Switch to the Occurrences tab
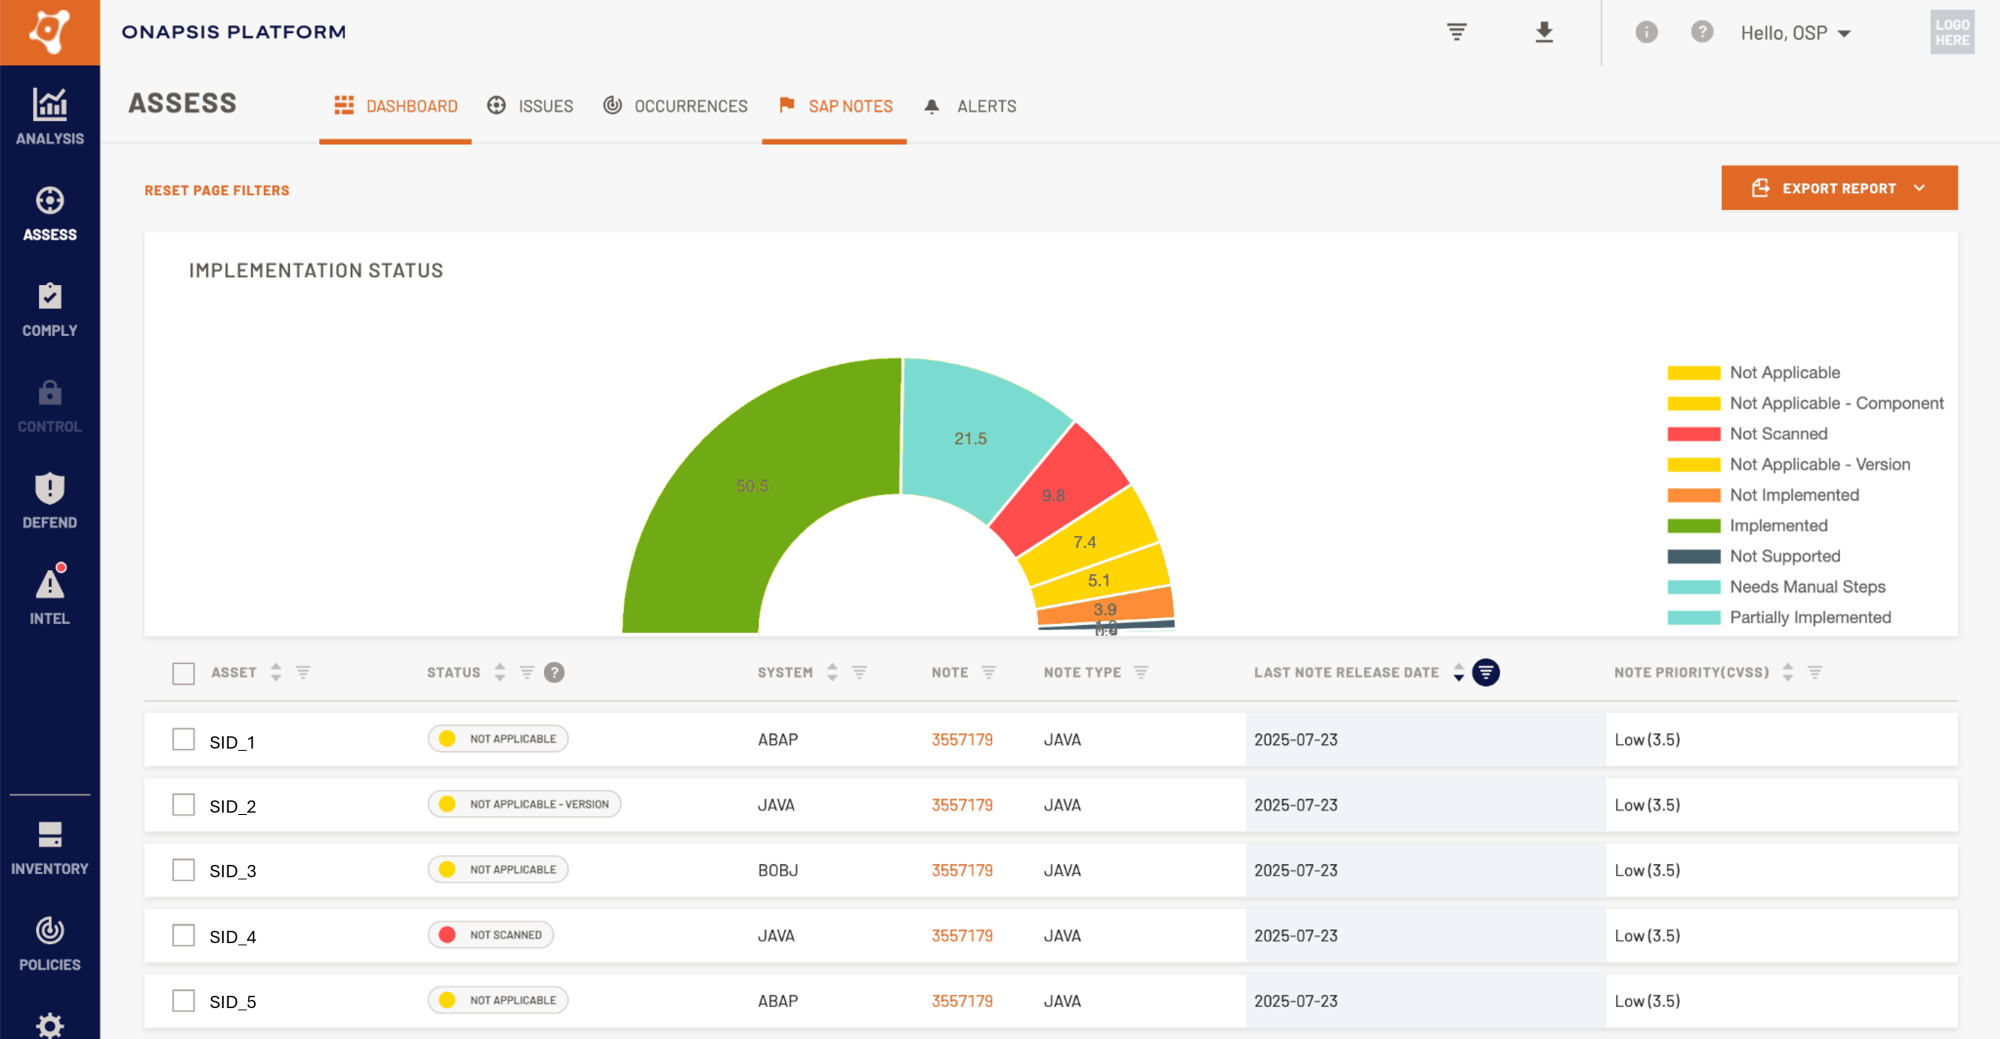Viewport: 2000px width, 1039px height. (x=675, y=106)
